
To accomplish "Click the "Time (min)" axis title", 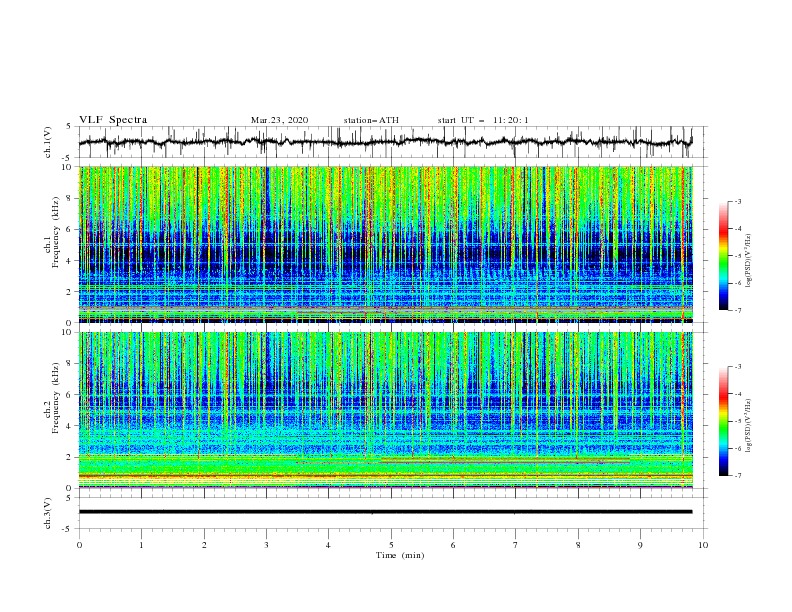I will click(400, 555).
